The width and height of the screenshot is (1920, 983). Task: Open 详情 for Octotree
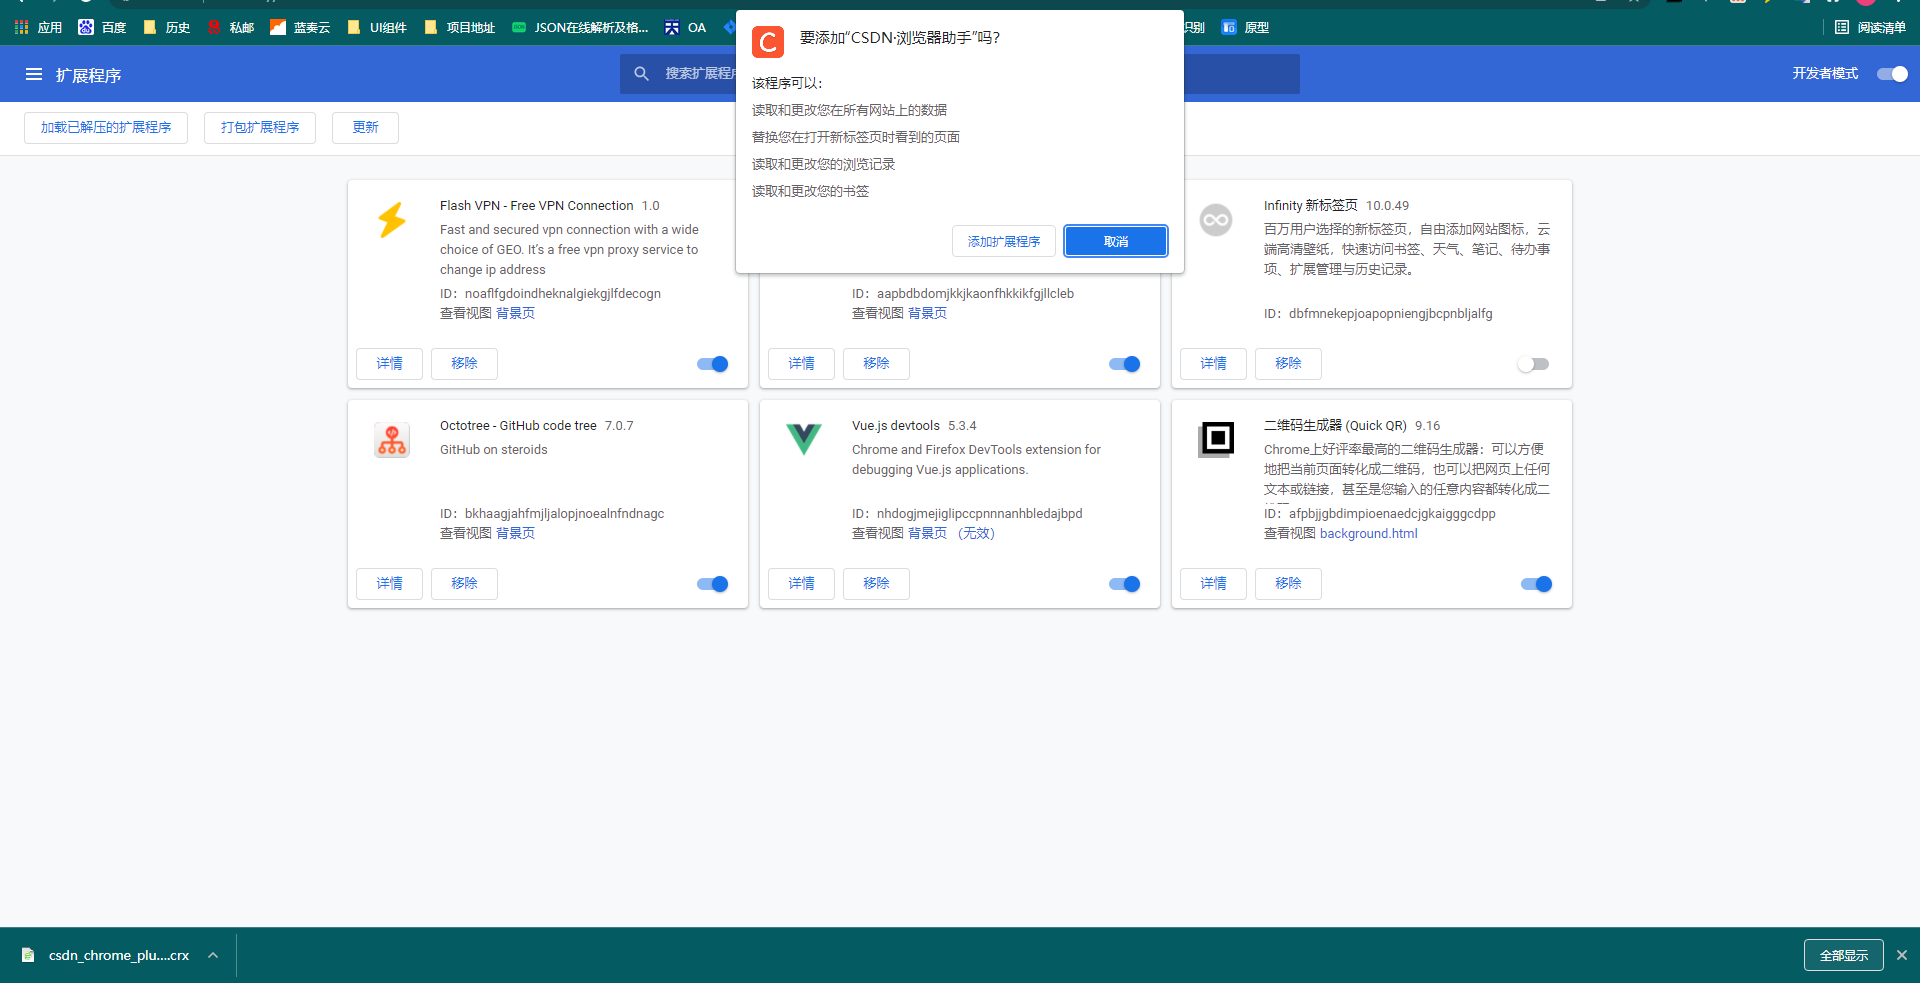tap(389, 584)
